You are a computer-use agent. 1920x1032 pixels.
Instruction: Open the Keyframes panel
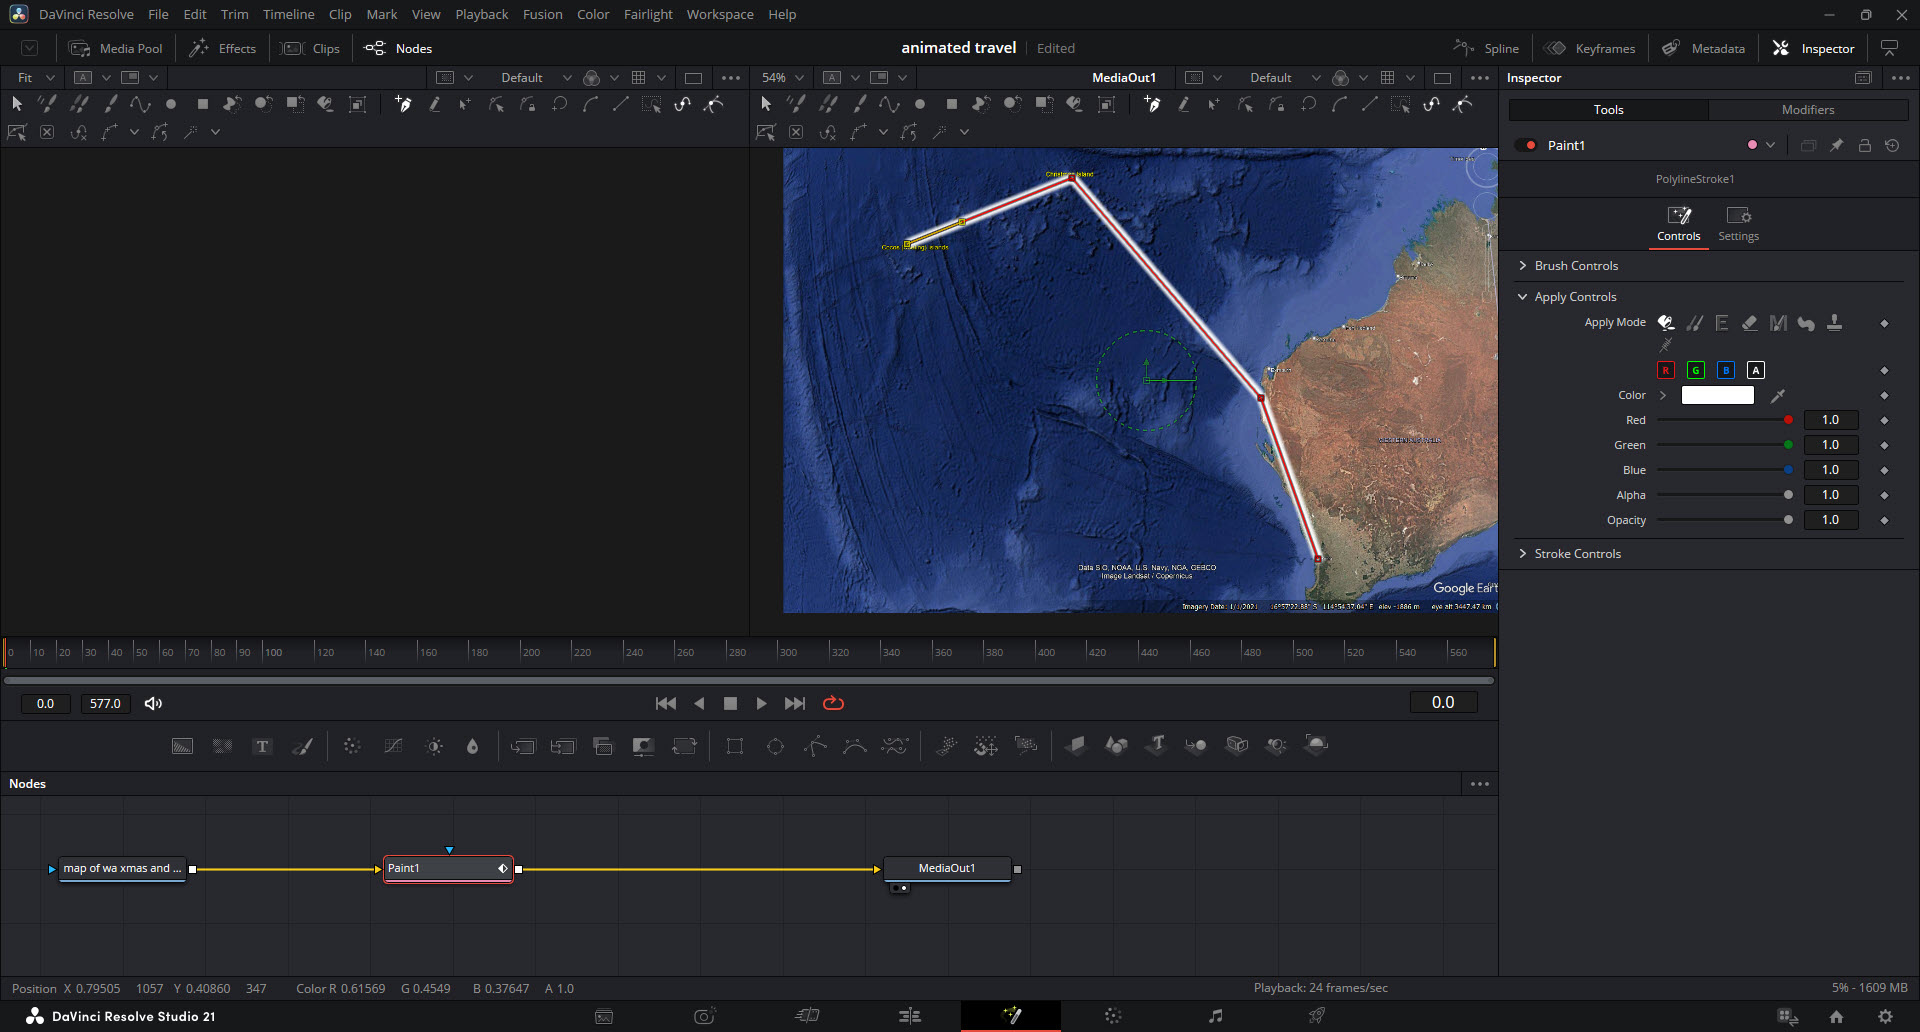1590,49
